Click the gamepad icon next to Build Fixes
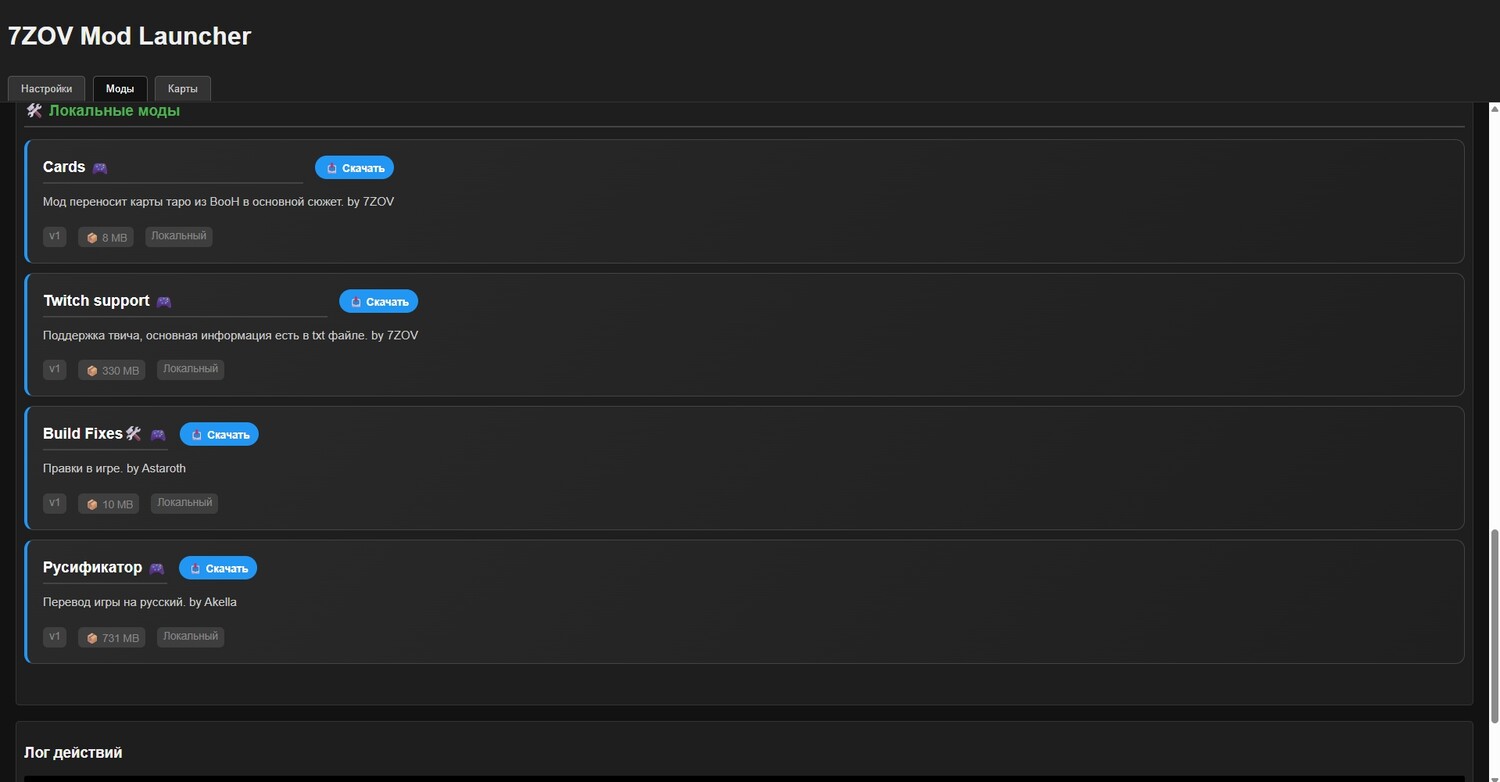 (158, 435)
